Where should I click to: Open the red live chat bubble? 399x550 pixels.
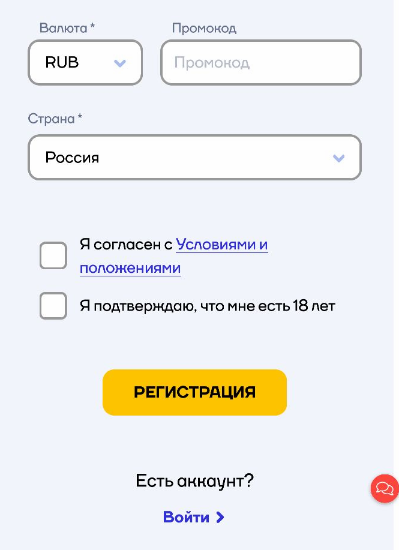(385, 488)
